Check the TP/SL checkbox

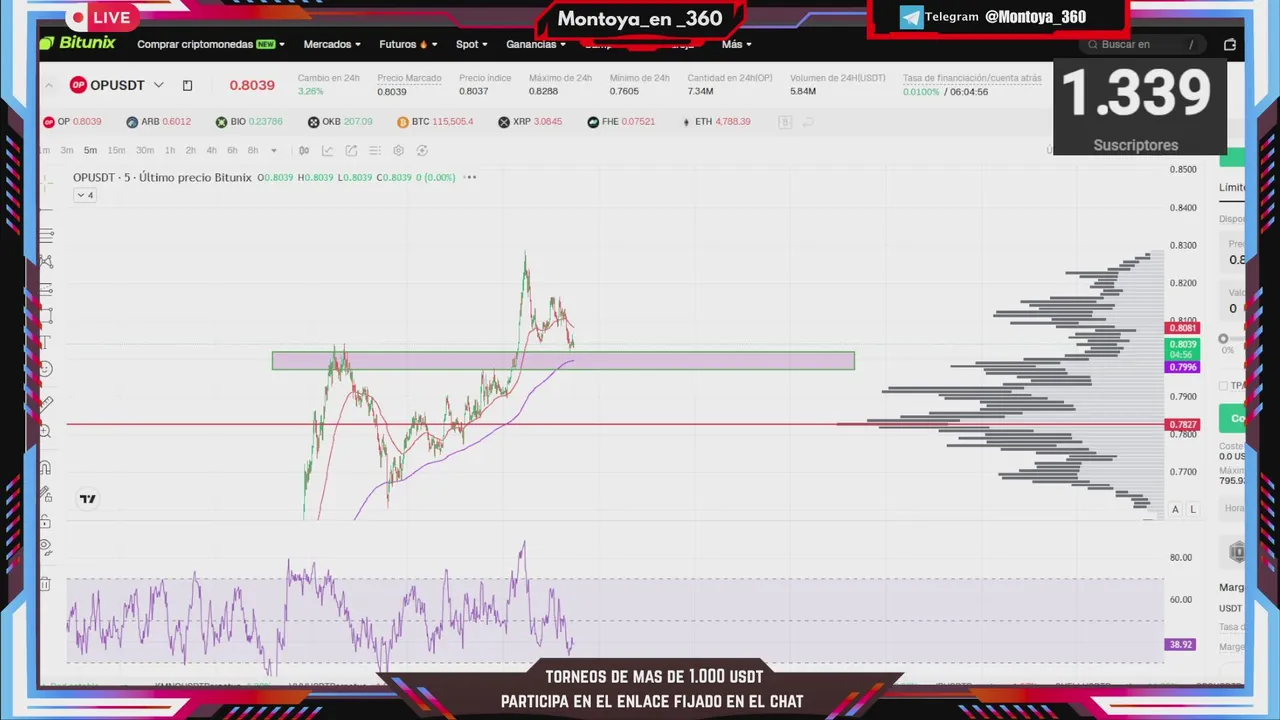1223,386
